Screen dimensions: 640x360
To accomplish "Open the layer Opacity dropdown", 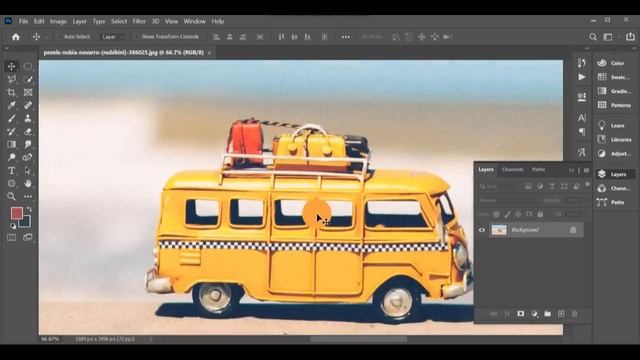I will point(573,200).
